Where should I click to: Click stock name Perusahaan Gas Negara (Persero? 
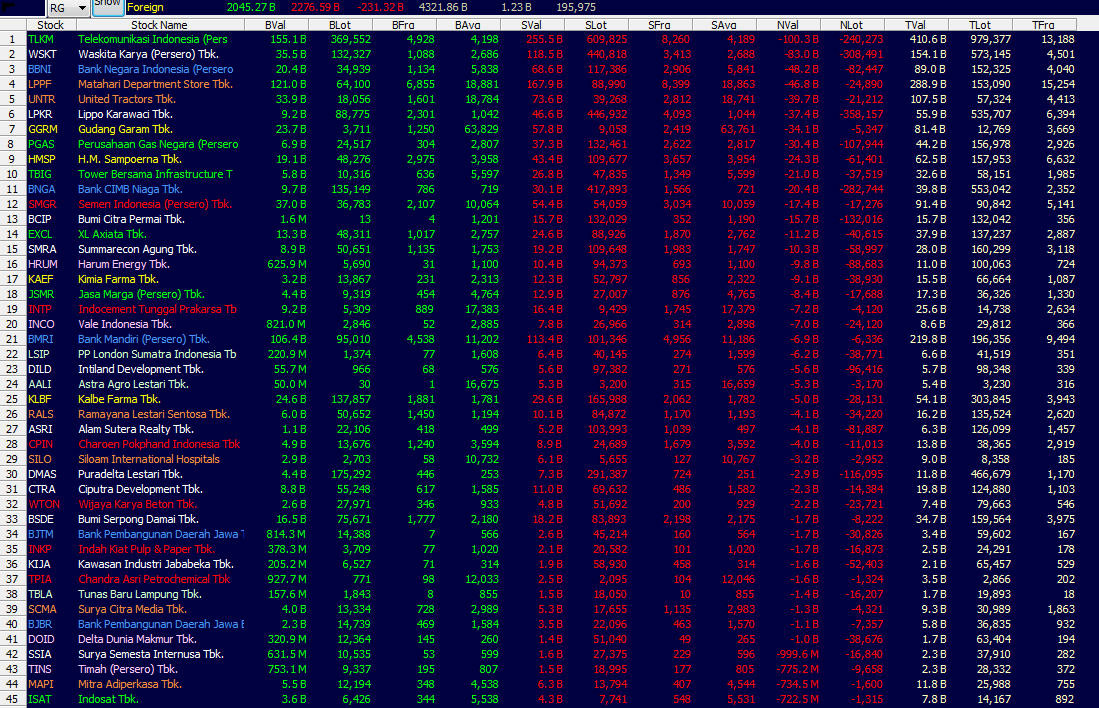158,144
